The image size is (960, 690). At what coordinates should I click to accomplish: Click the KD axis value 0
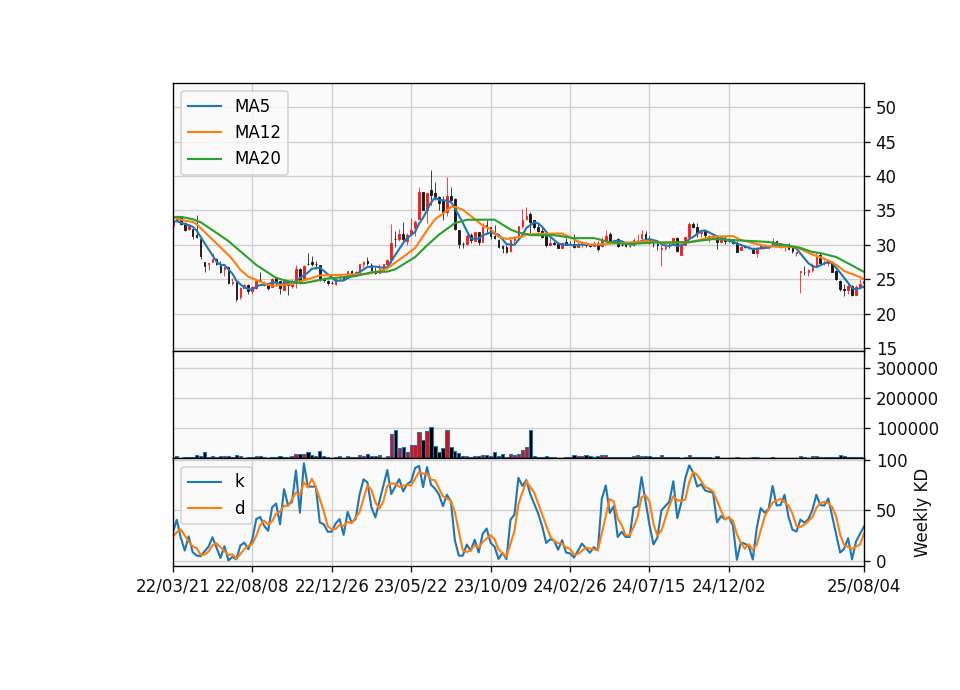881,561
